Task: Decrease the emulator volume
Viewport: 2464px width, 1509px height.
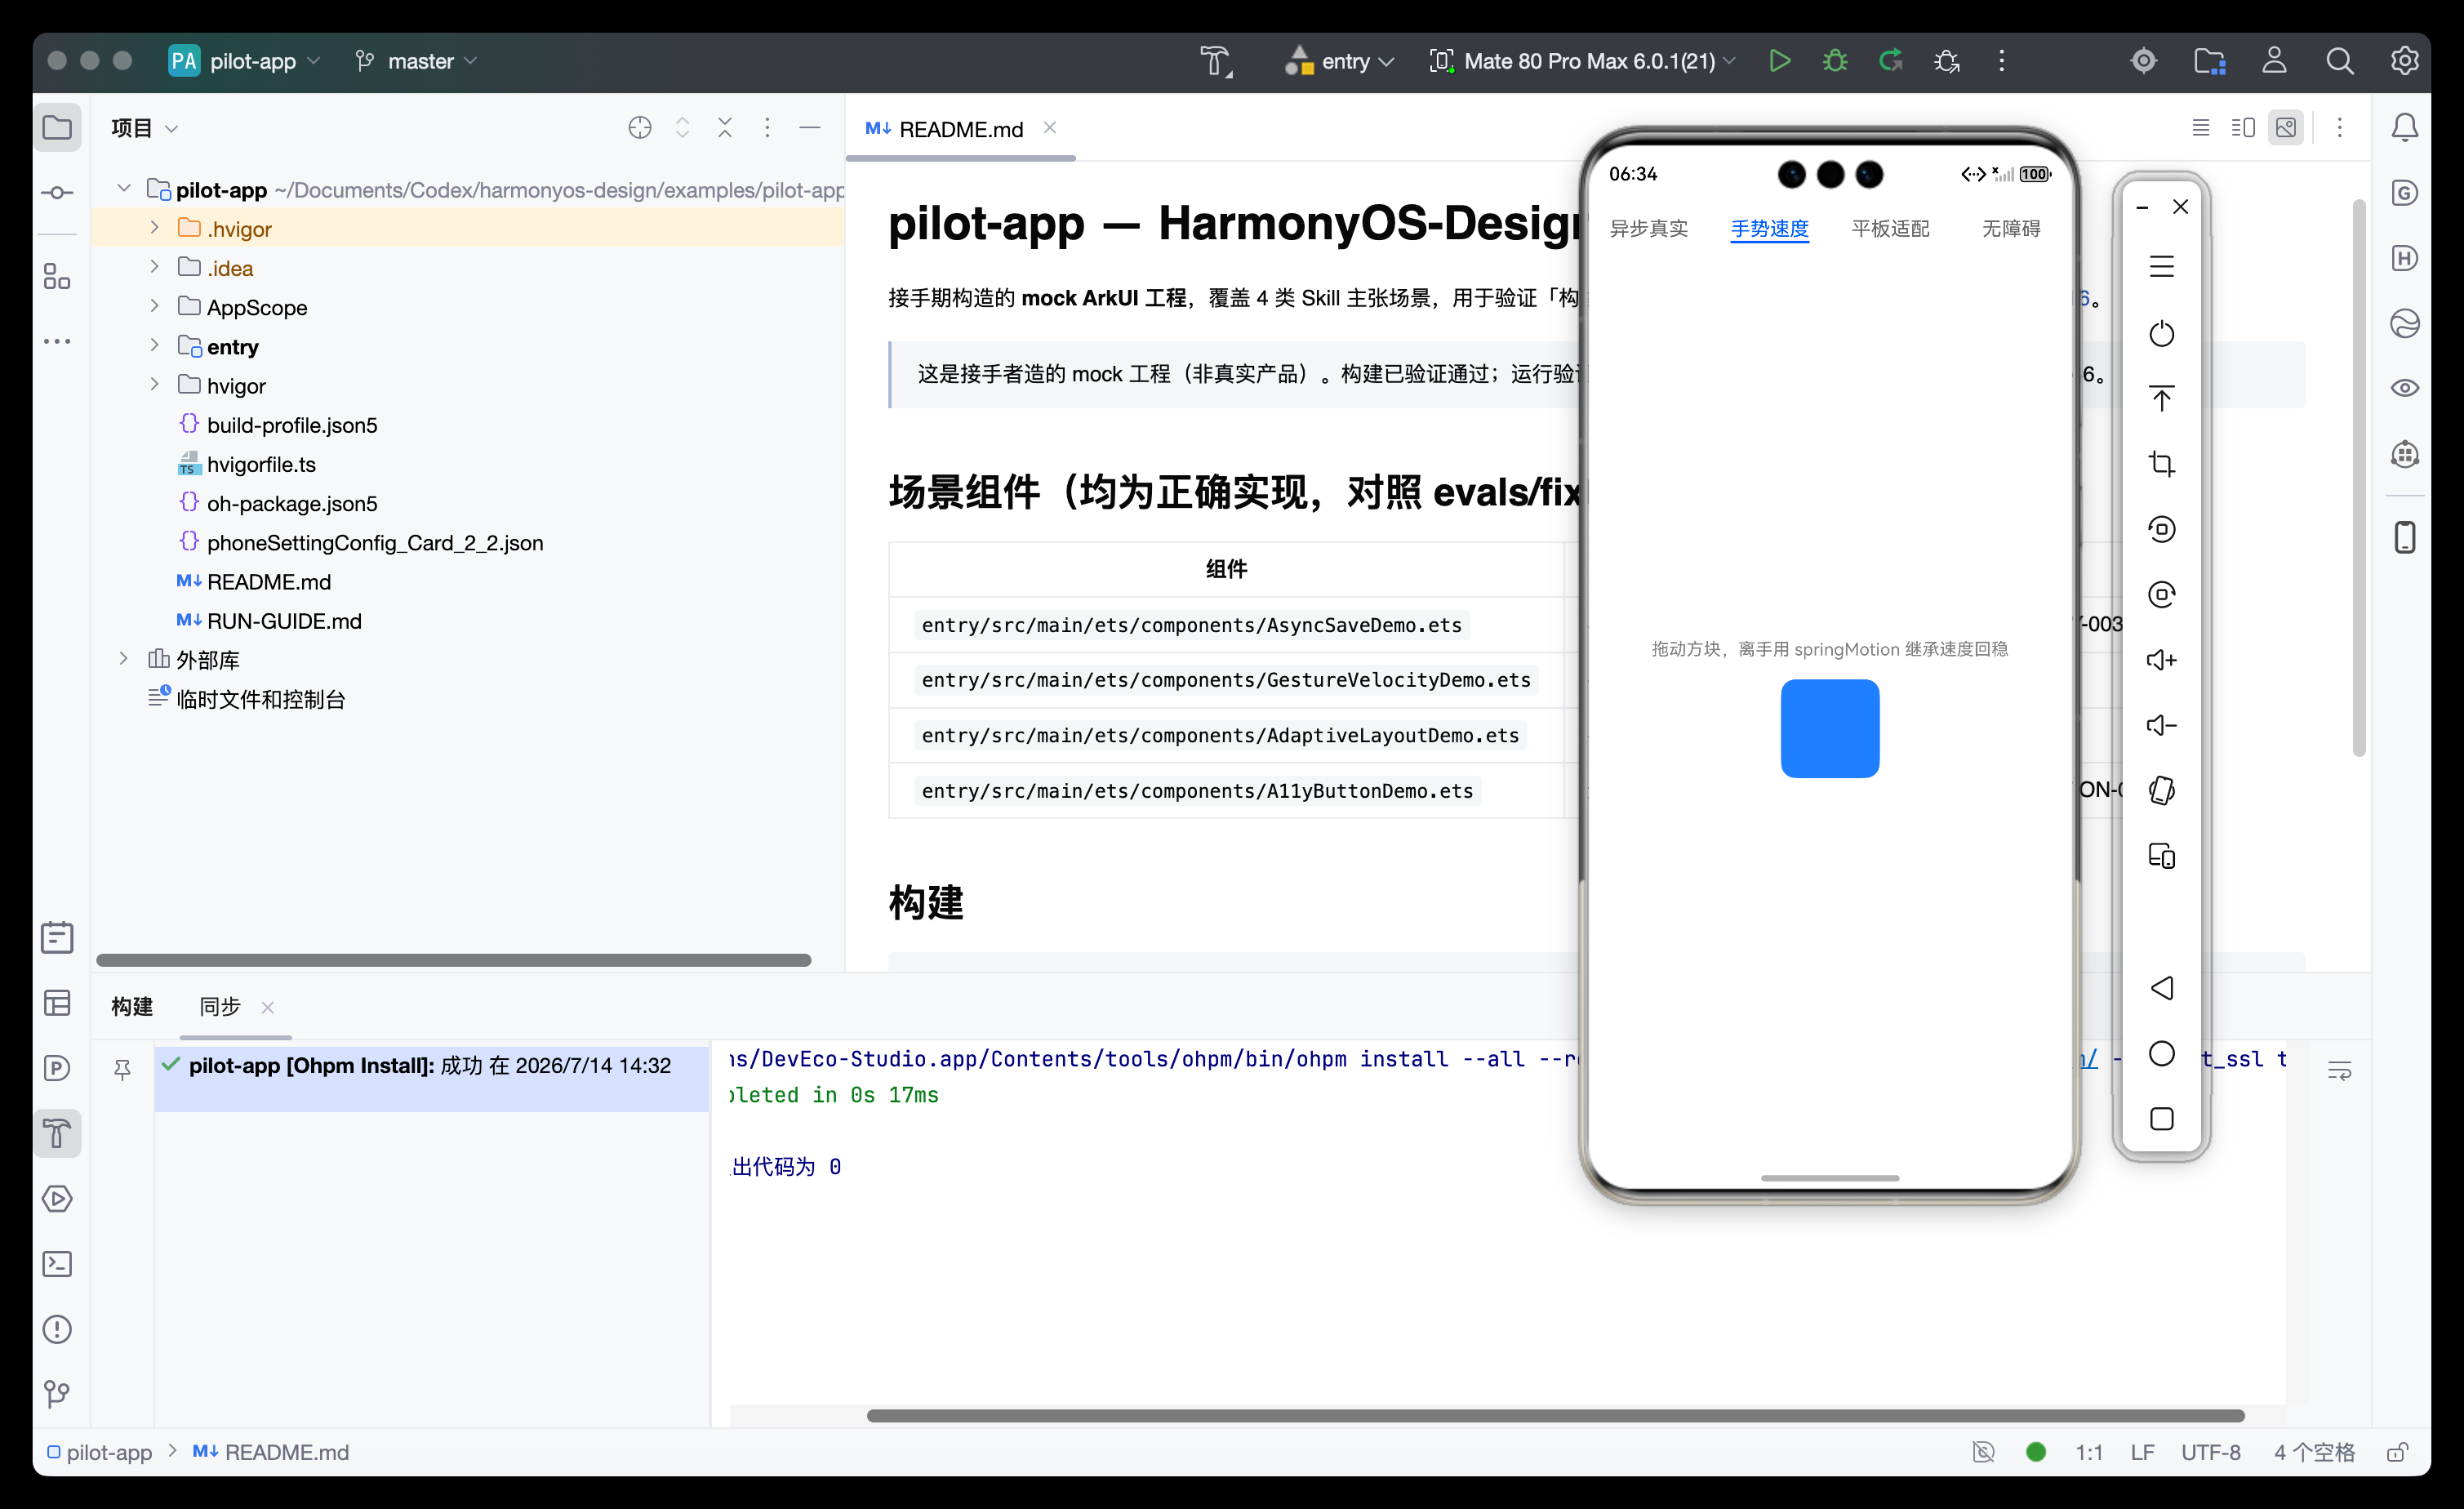Action: coord(2161,725)
